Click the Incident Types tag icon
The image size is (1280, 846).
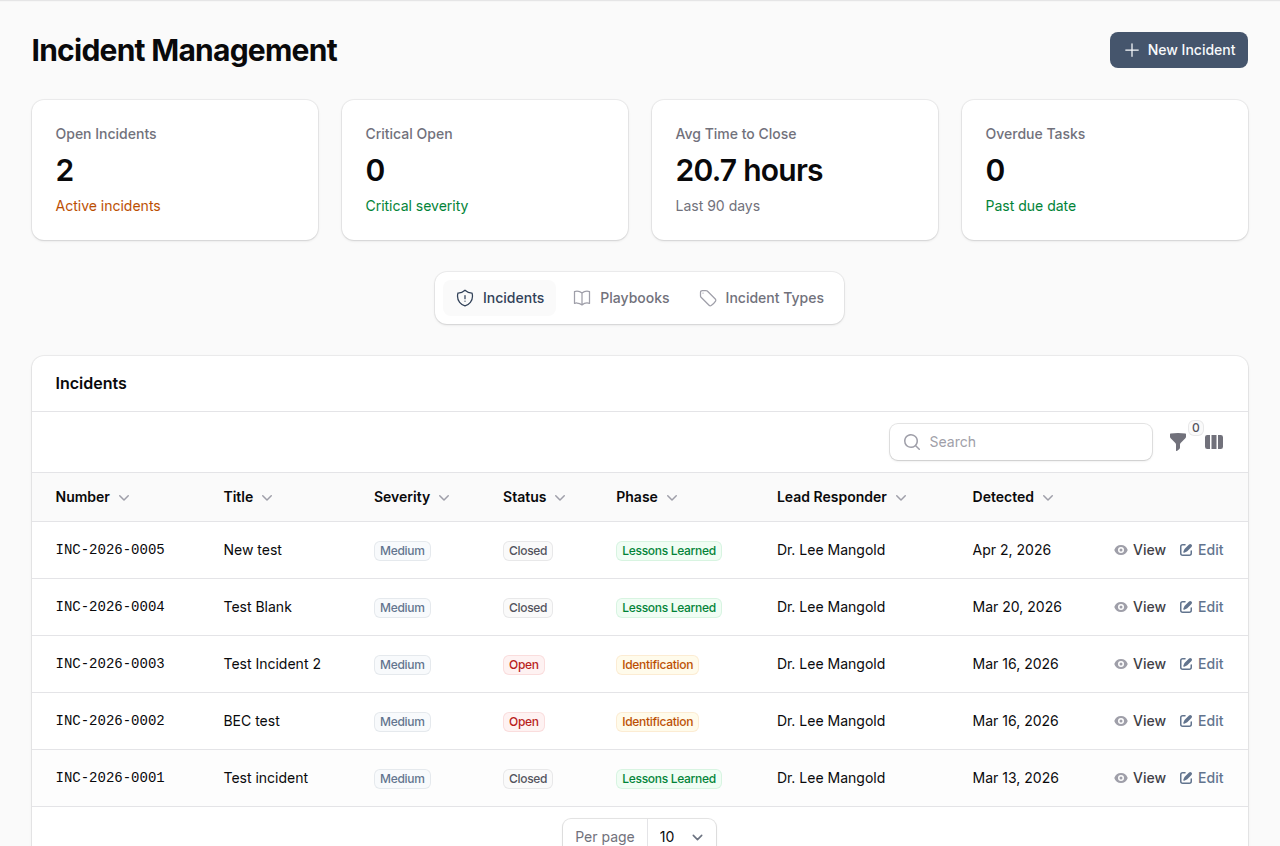pos(707,297)
